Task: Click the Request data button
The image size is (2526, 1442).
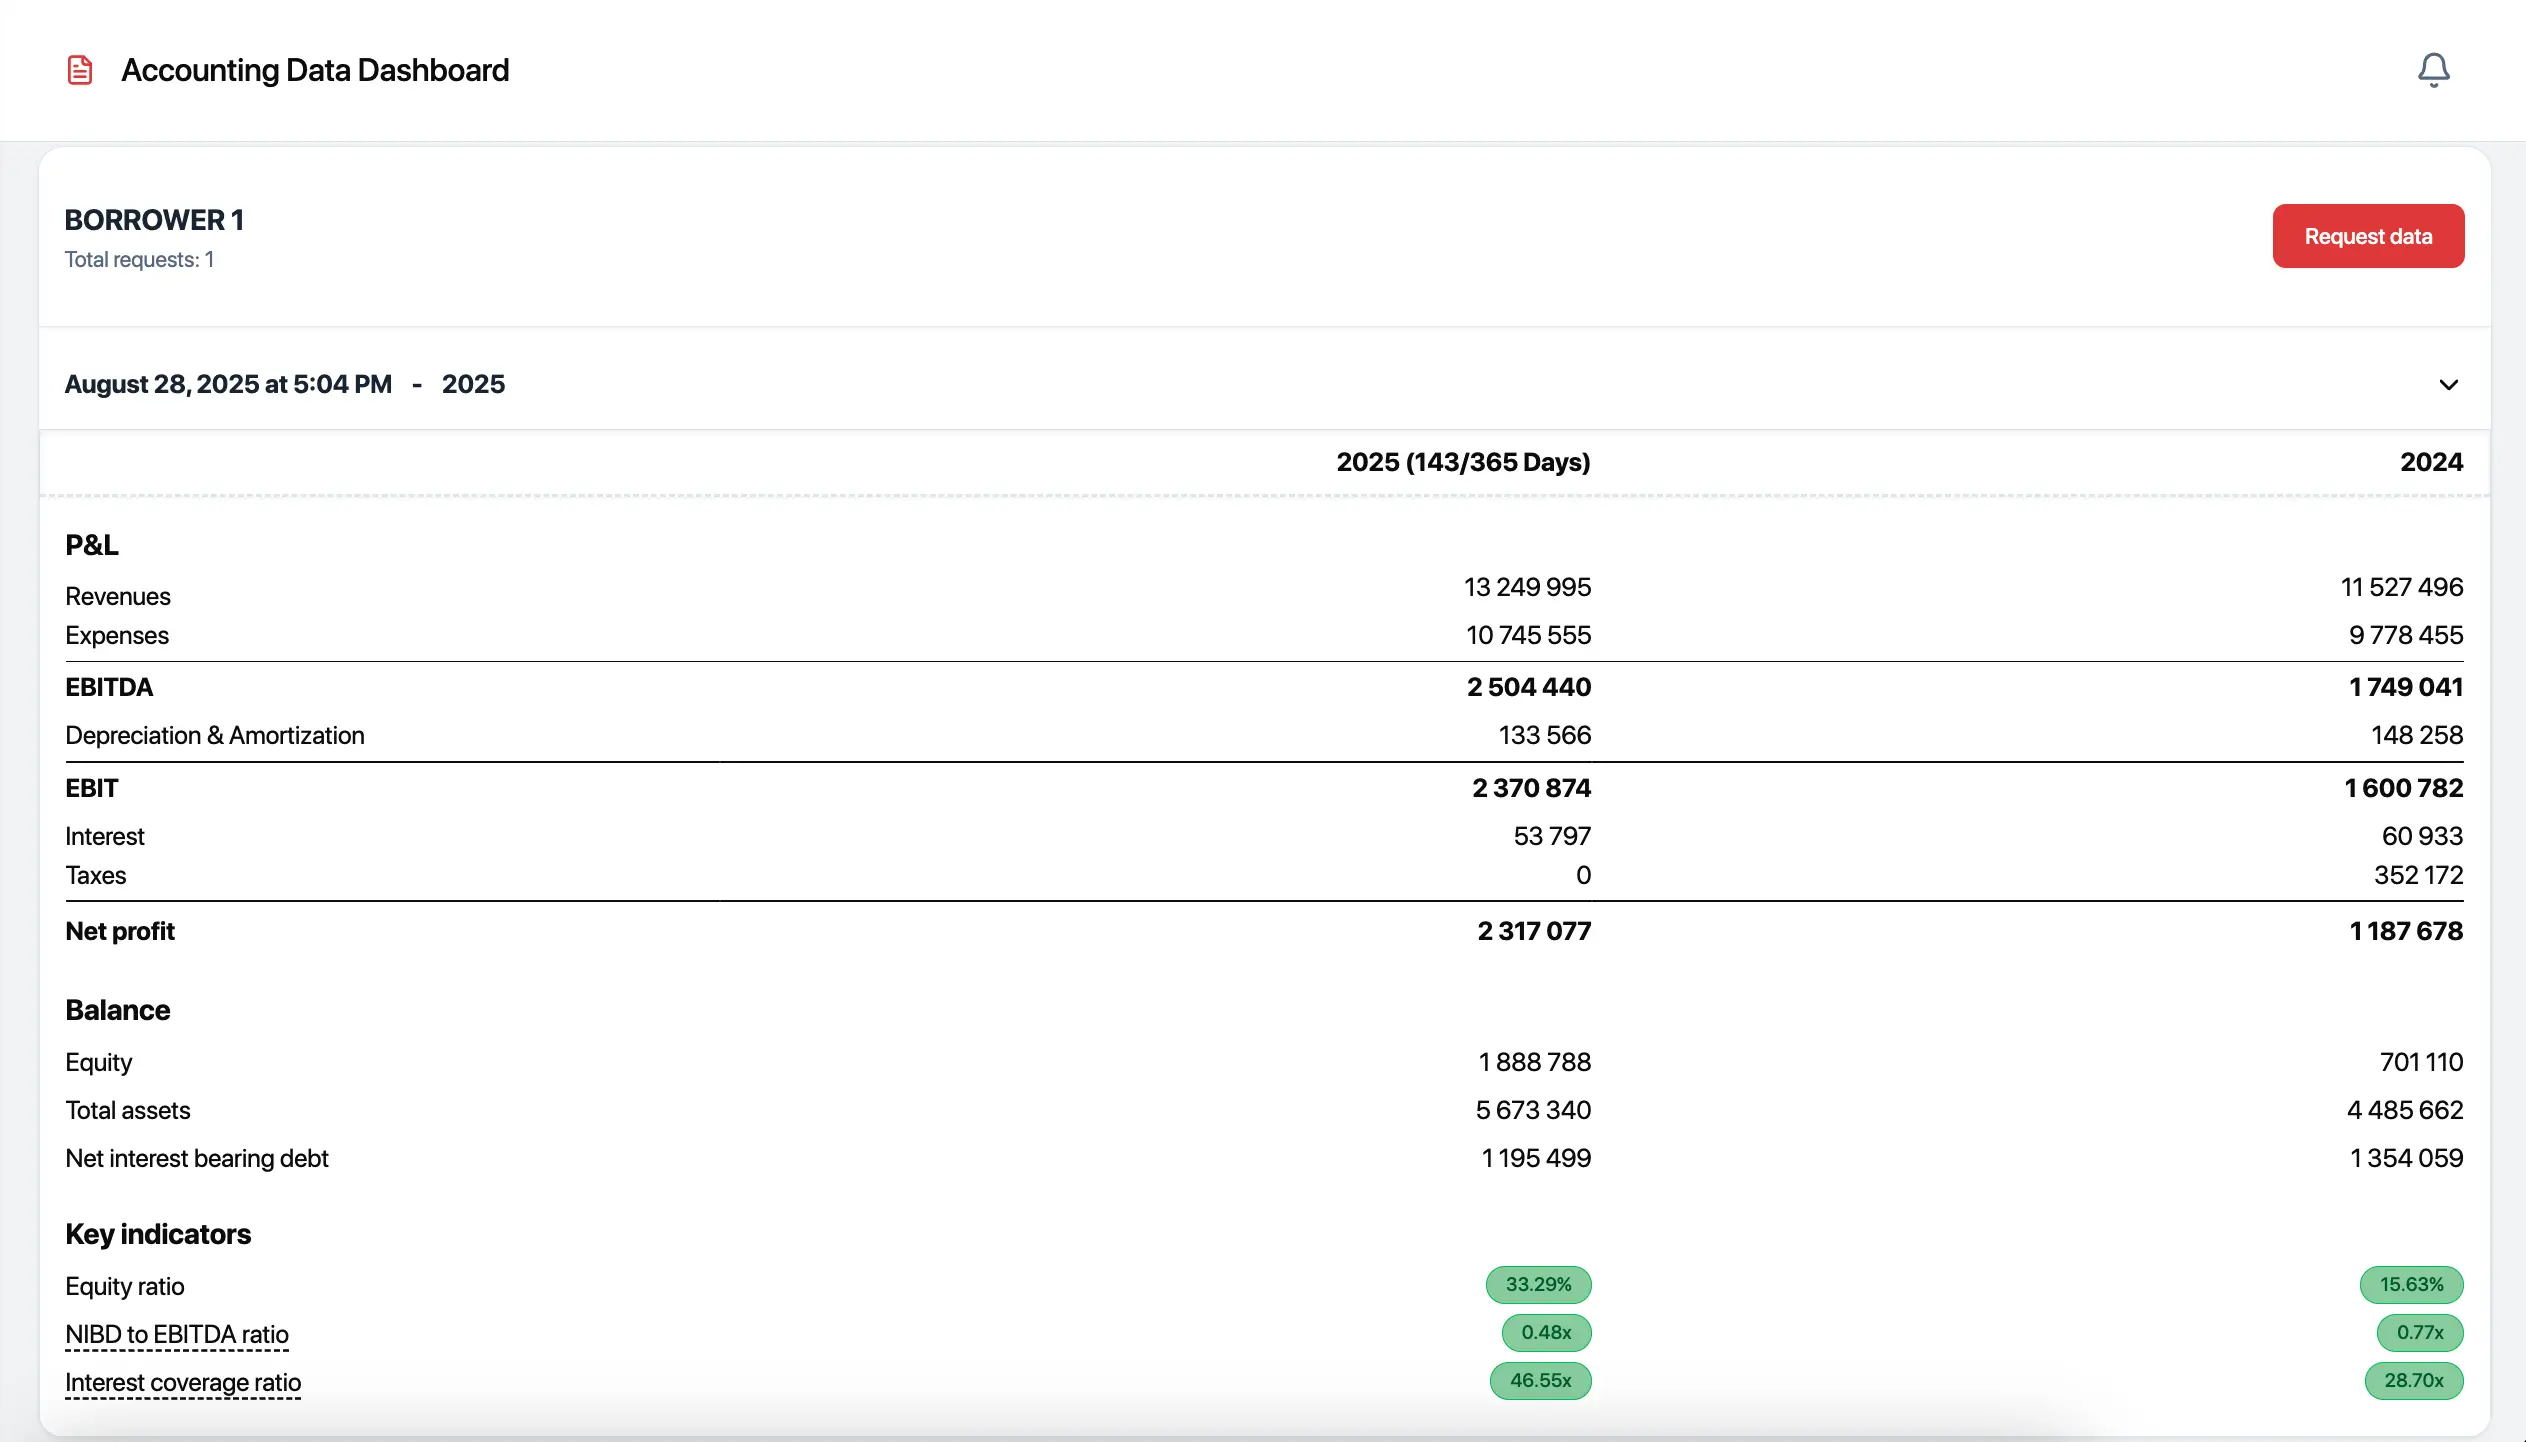Action: [x=2367, y=235]
